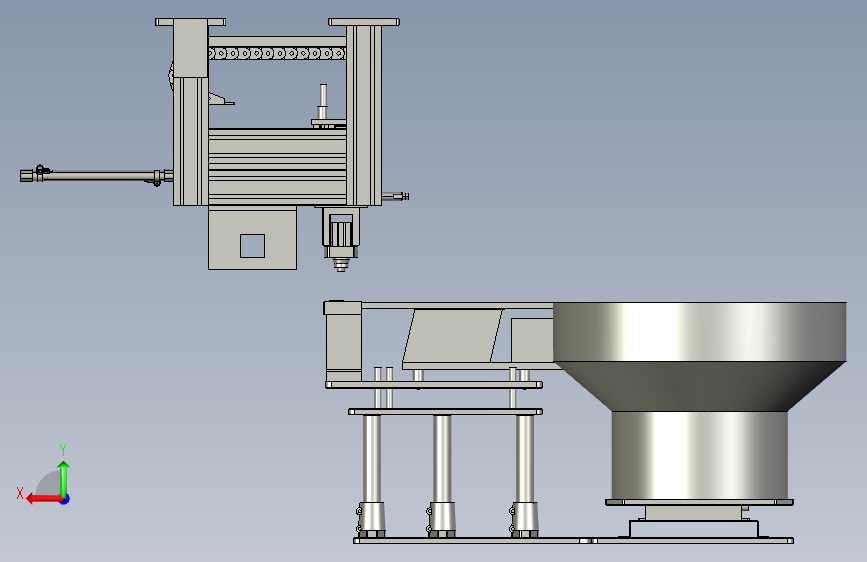The image size is (867, 562).
Task: Click the green "Y" axis label
Action: point(63,449)
